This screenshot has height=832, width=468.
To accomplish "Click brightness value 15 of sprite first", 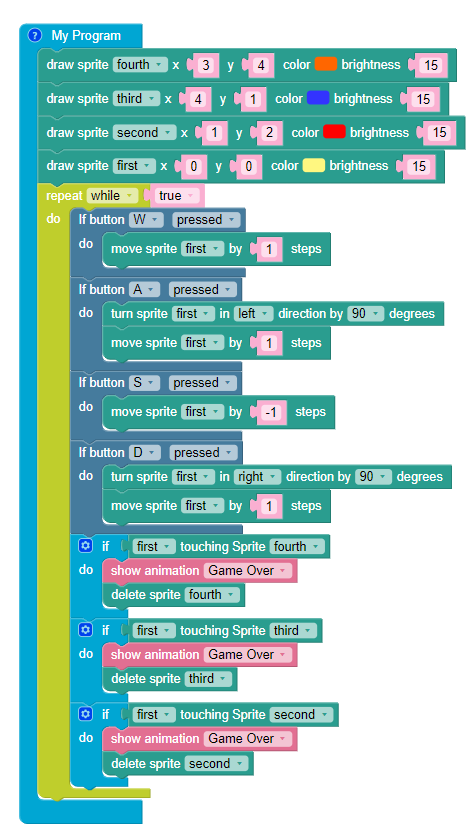I will pos(419,167).
